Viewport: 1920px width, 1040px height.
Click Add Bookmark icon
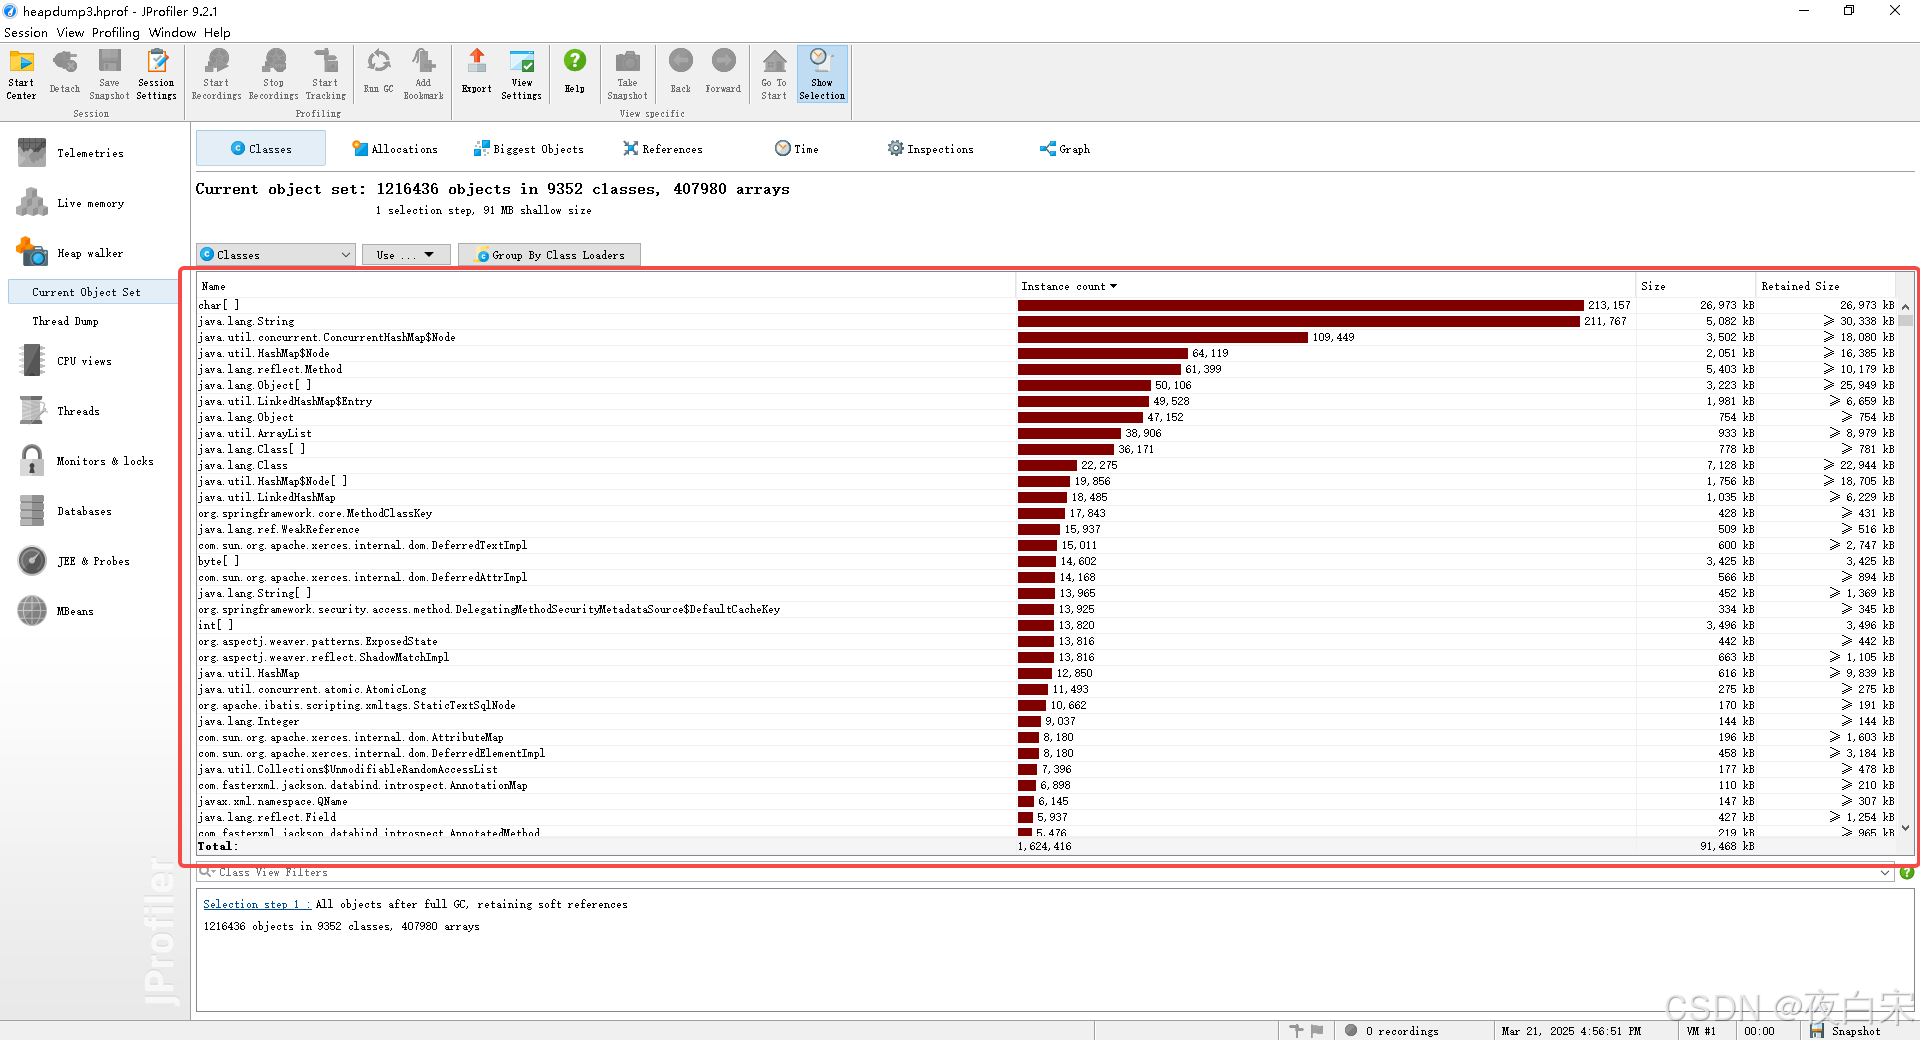click(x=423, y=74)
